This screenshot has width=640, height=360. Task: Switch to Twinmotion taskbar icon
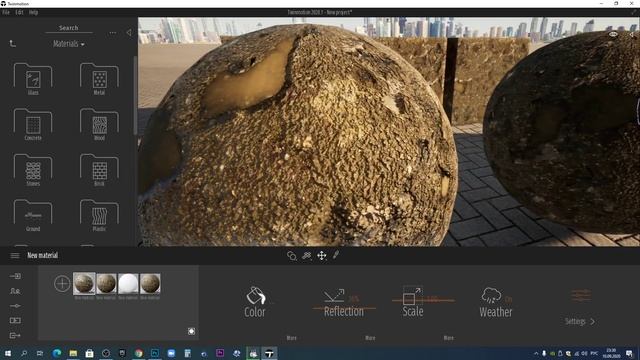(x=269, y=353)
